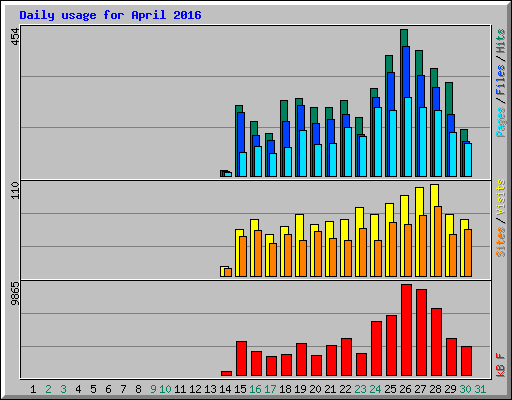
Task: Select day 28 axis label
Action: point(435,389)
